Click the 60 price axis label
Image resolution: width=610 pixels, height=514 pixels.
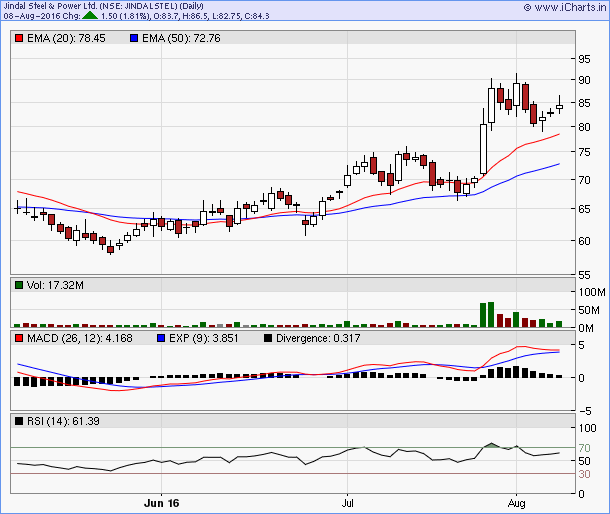pos(584,241)
